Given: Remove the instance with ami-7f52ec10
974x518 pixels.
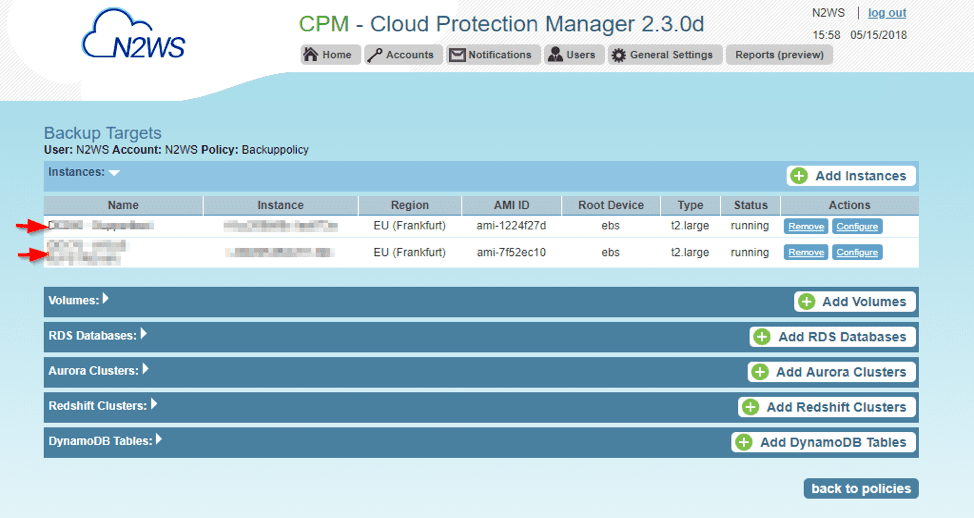Looking at the screenshot, I should 806,252.
